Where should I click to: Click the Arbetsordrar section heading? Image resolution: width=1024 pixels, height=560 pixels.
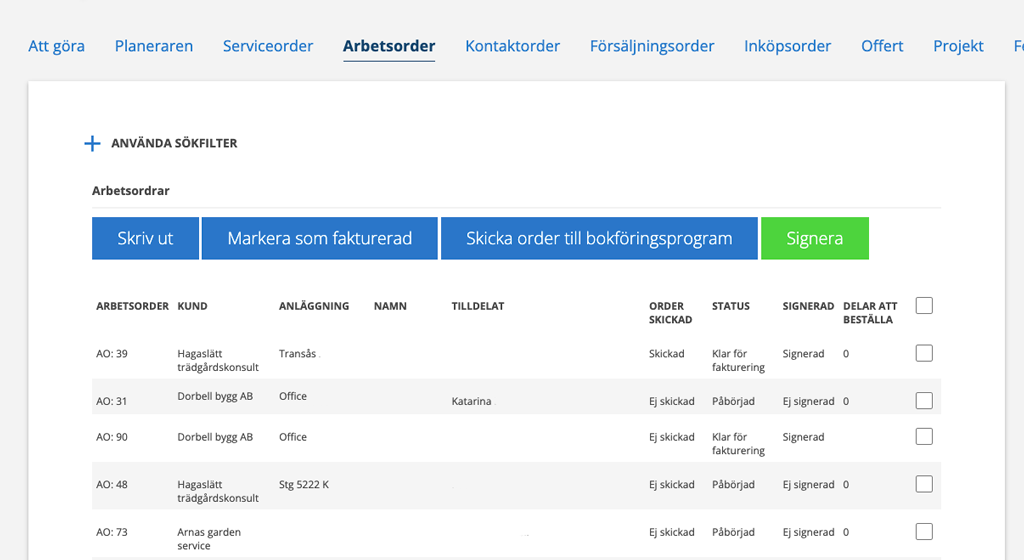point(131,191)
